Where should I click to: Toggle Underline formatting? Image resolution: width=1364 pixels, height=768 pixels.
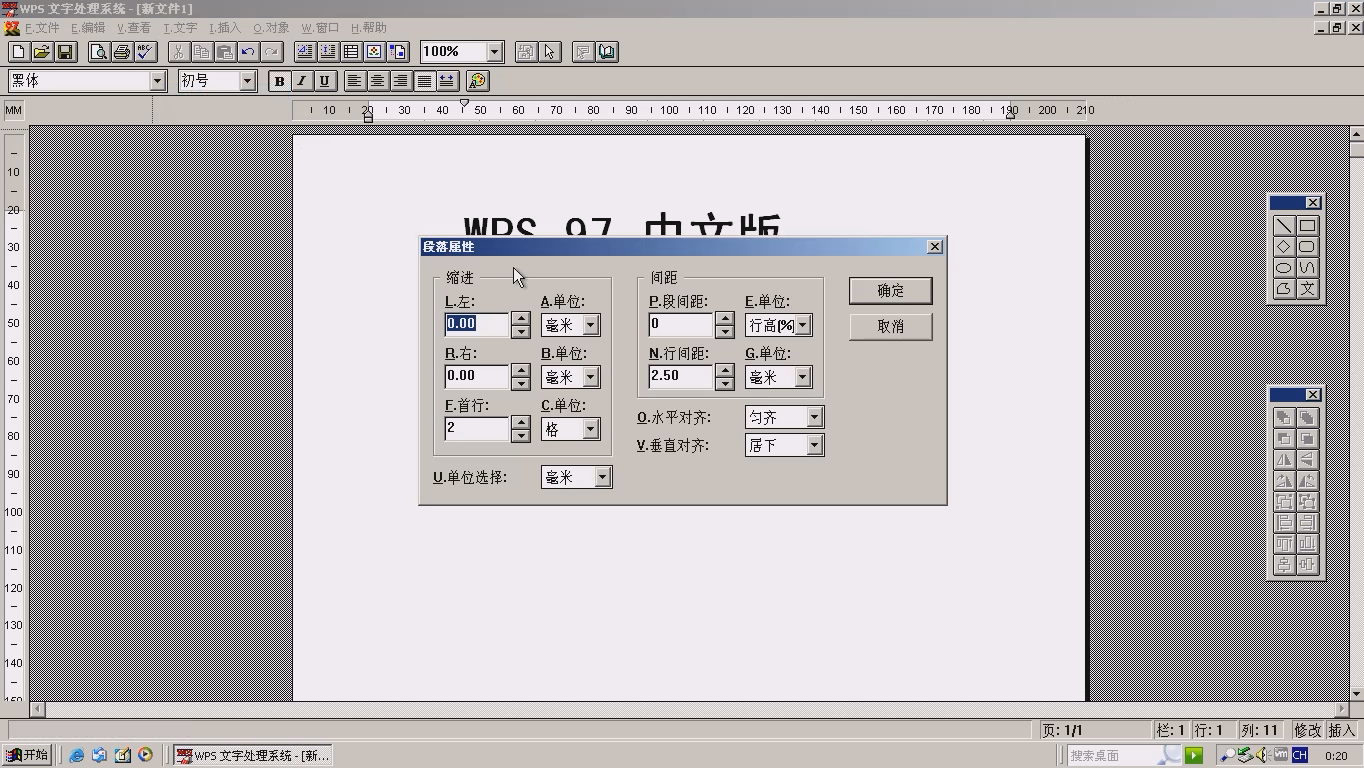click(x=325, y=81)
